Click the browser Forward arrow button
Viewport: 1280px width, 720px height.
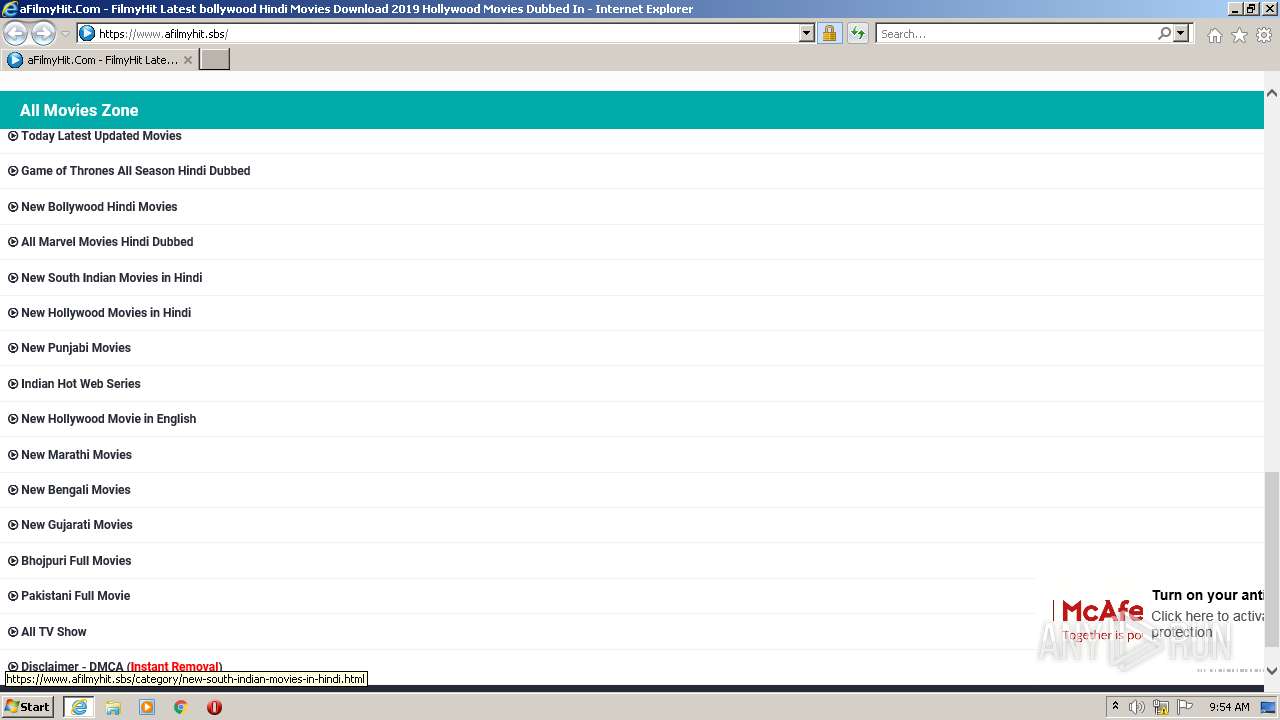click(43, 33)
